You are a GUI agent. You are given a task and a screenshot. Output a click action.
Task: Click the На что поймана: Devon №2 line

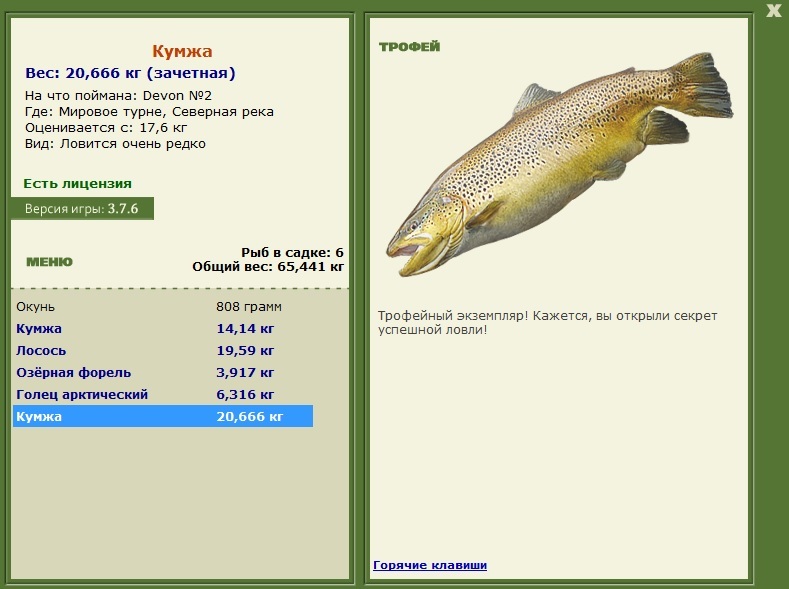tap(118, 96)
